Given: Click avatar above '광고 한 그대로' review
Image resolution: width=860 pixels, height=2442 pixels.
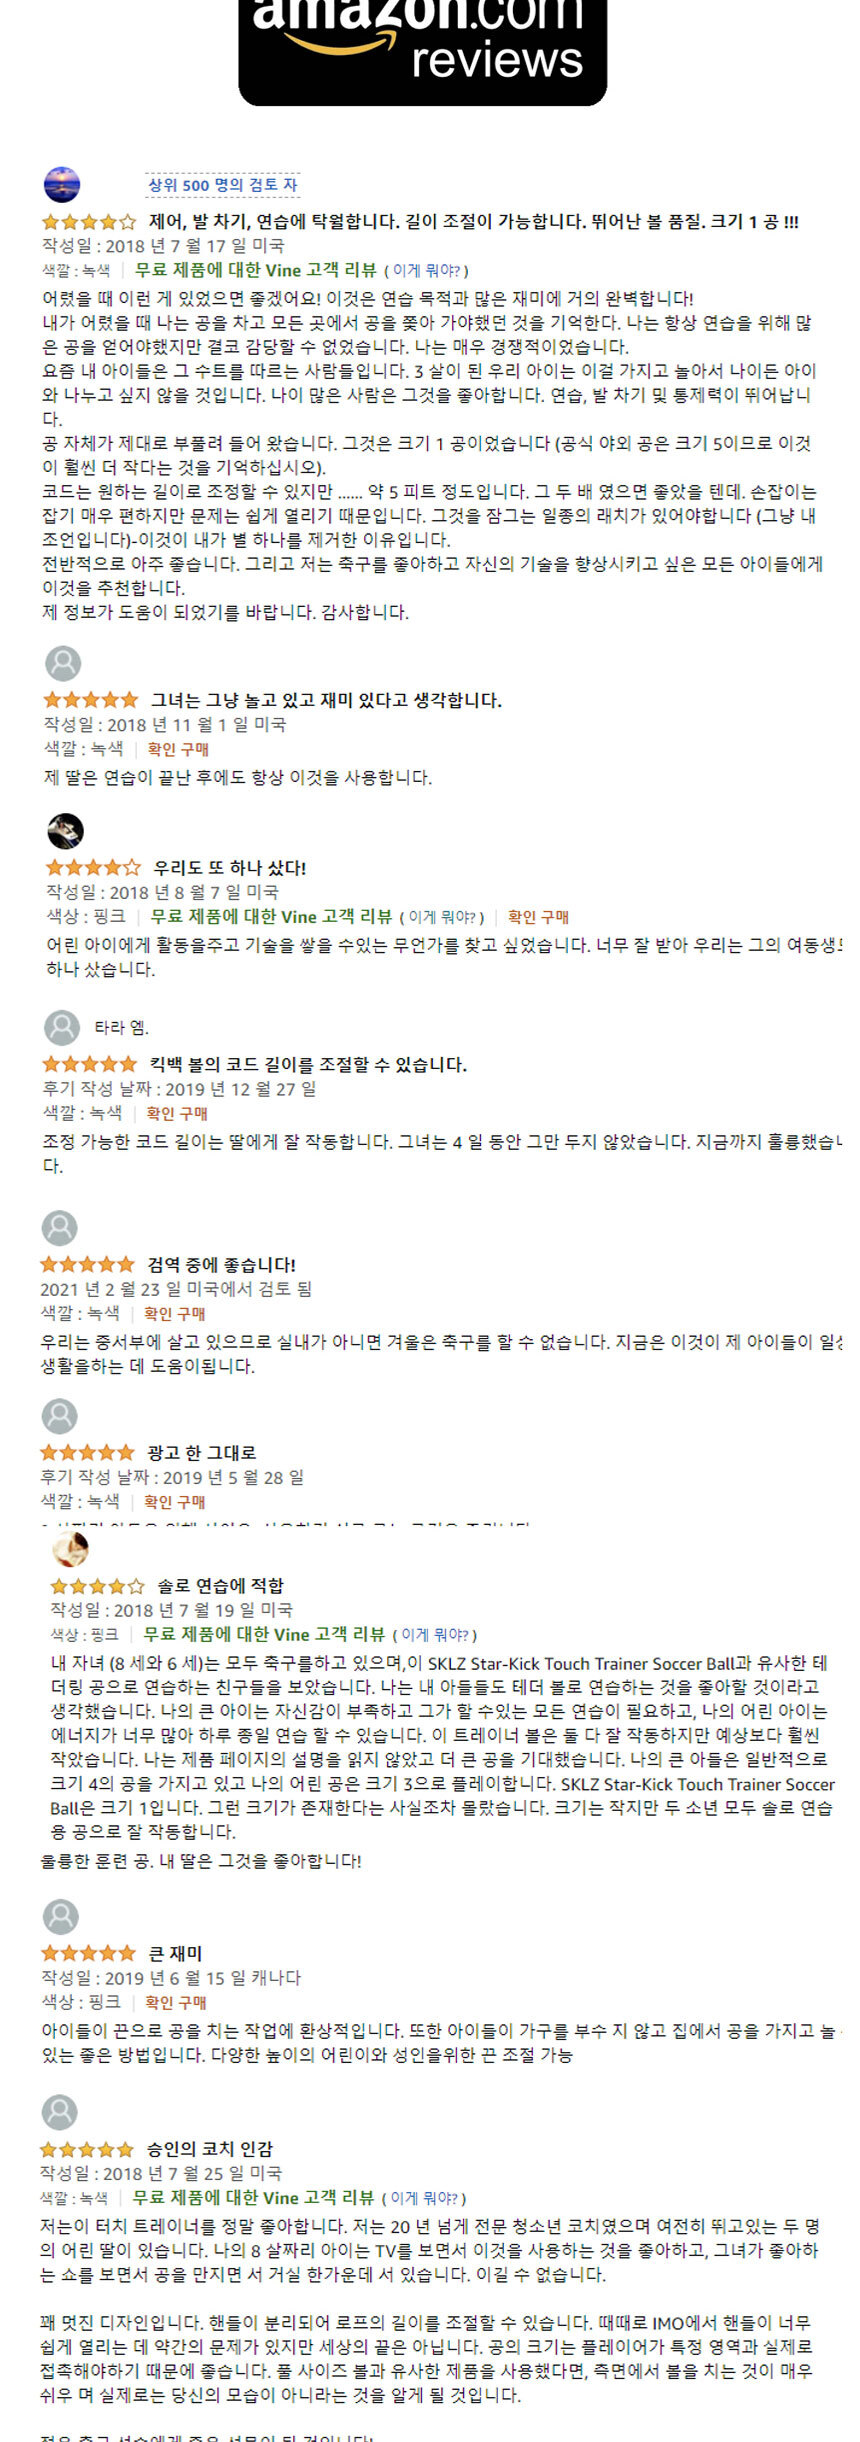Looking at the screenshot, I should tap(59, 1415).
